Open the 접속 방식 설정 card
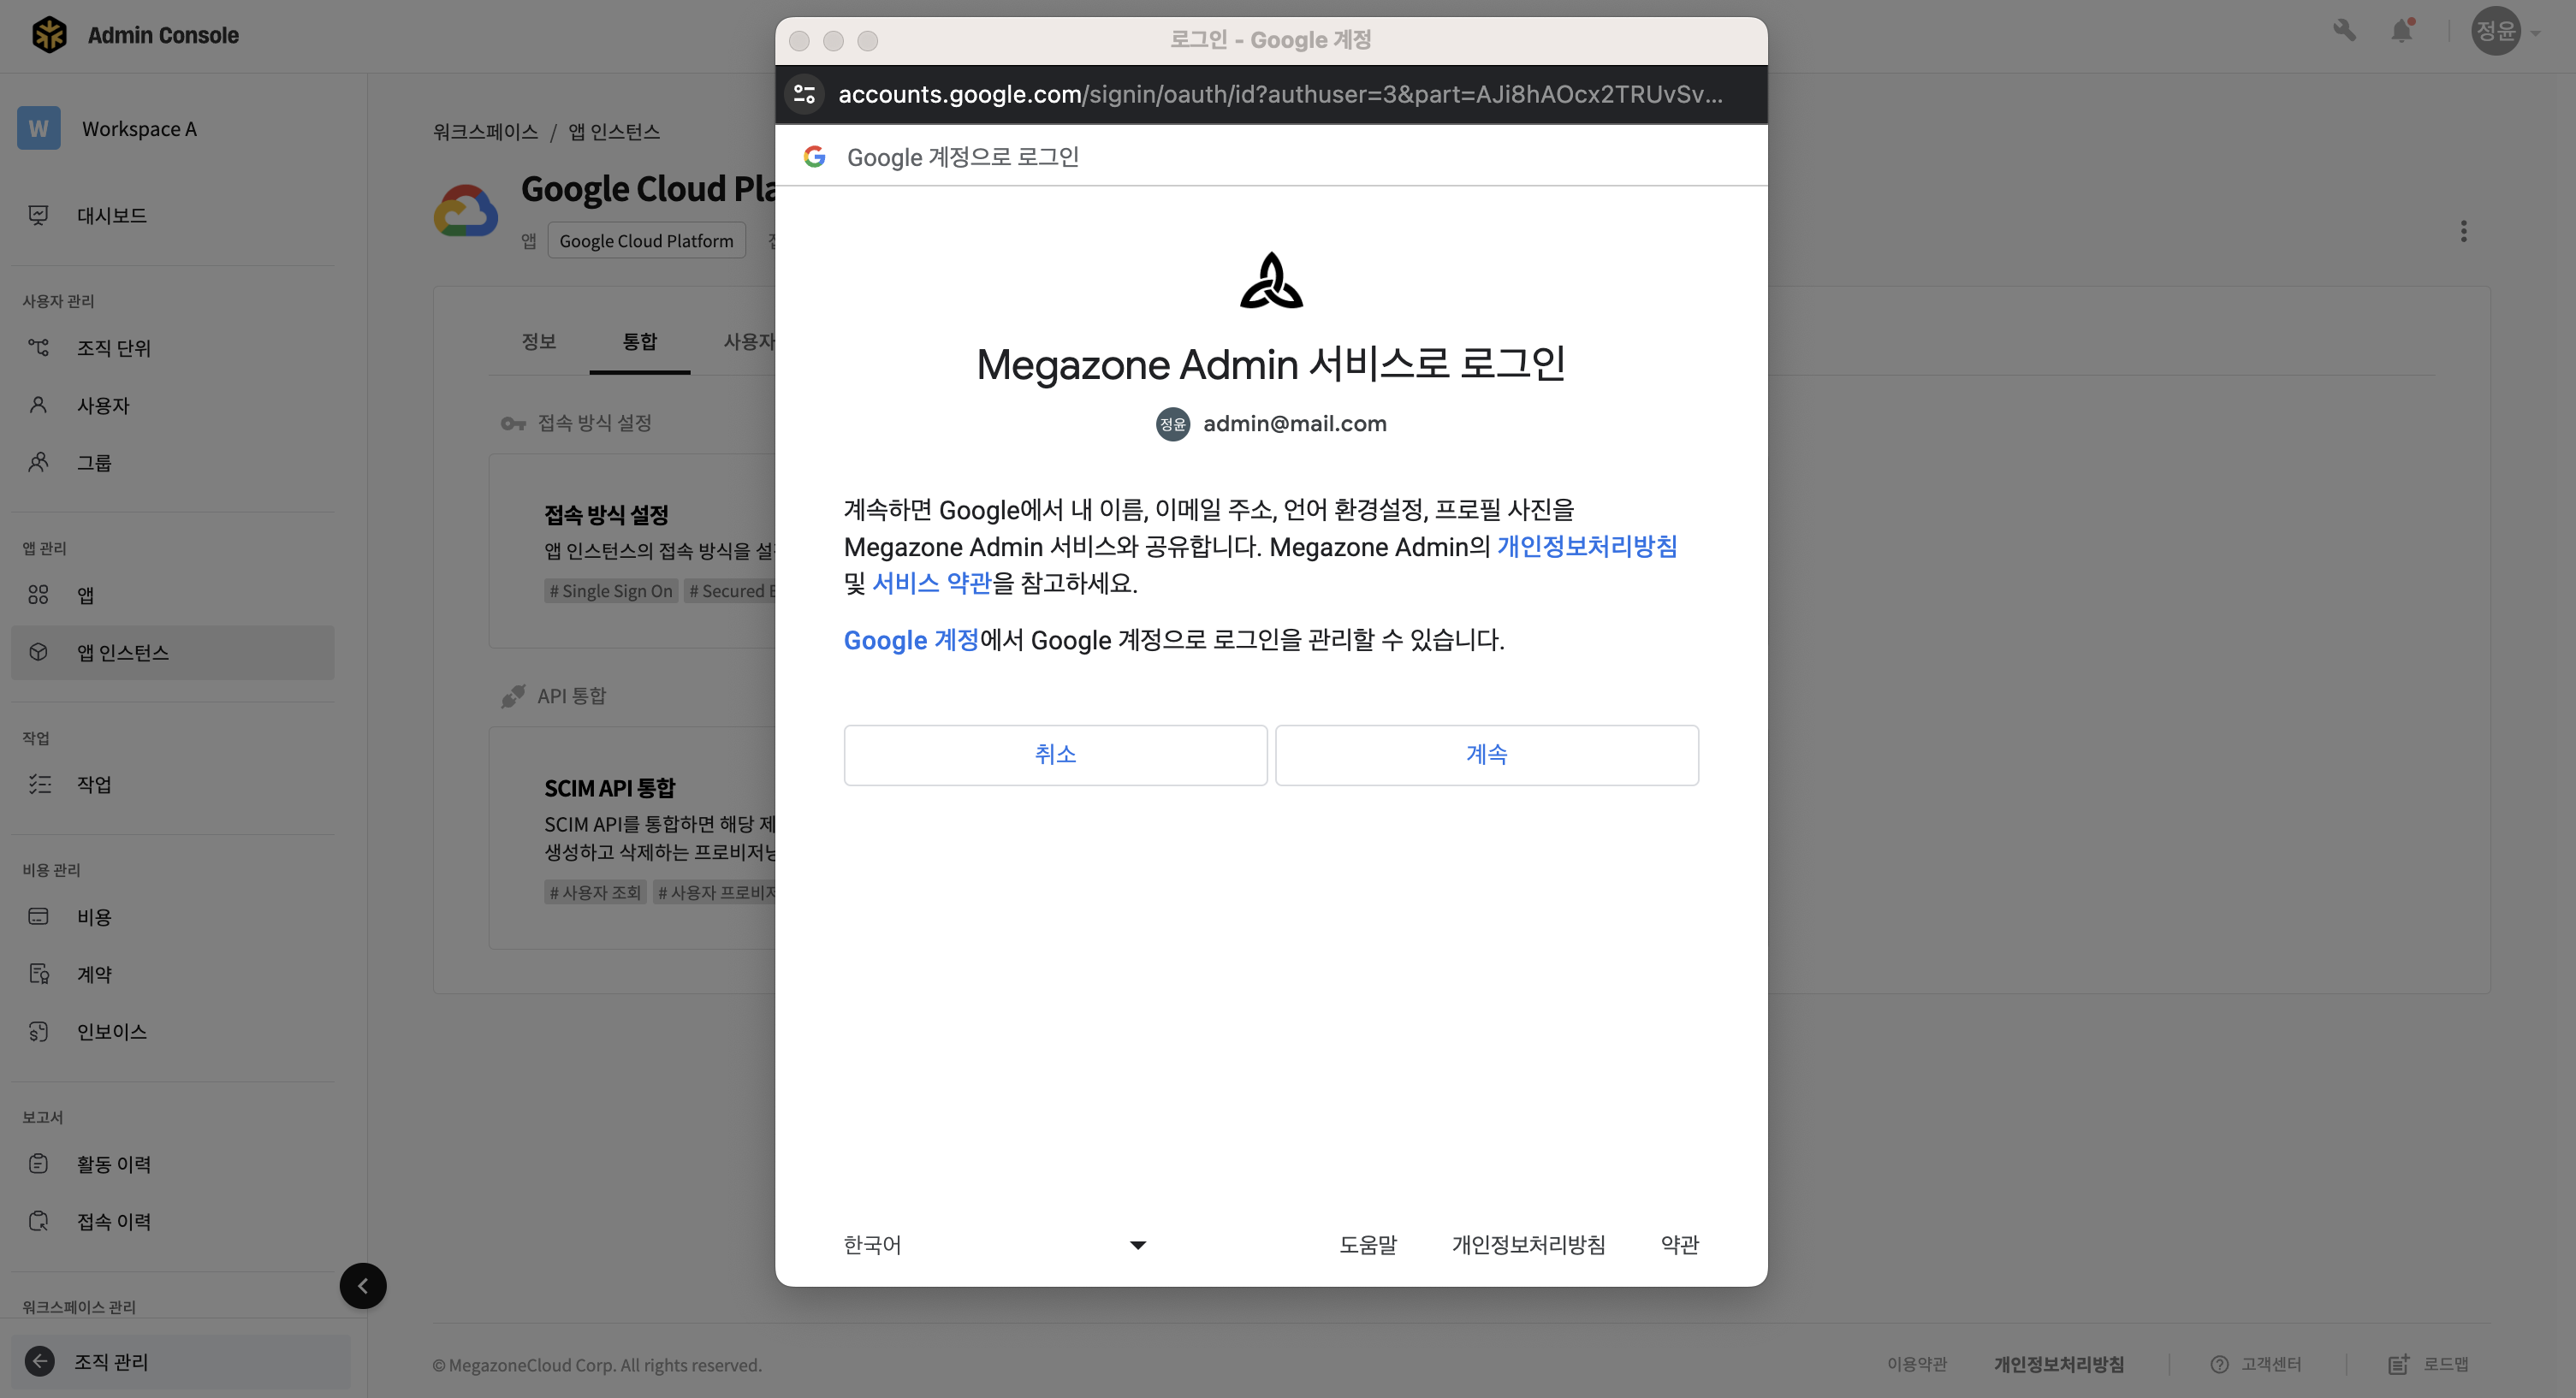2576x1398 pixels. [632, 551]
